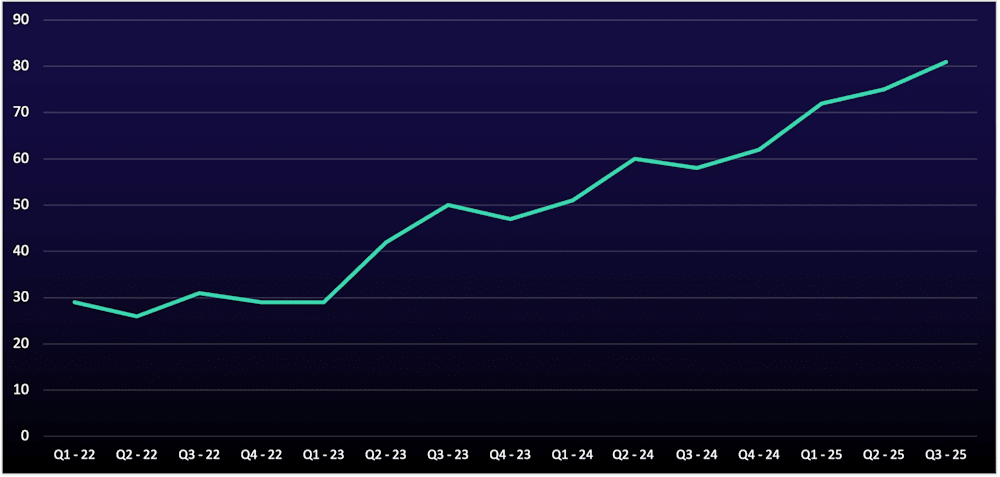The image size is (1000, 477).
Task: Select the 20 y-axis label
Action: [x=22, y=344]
